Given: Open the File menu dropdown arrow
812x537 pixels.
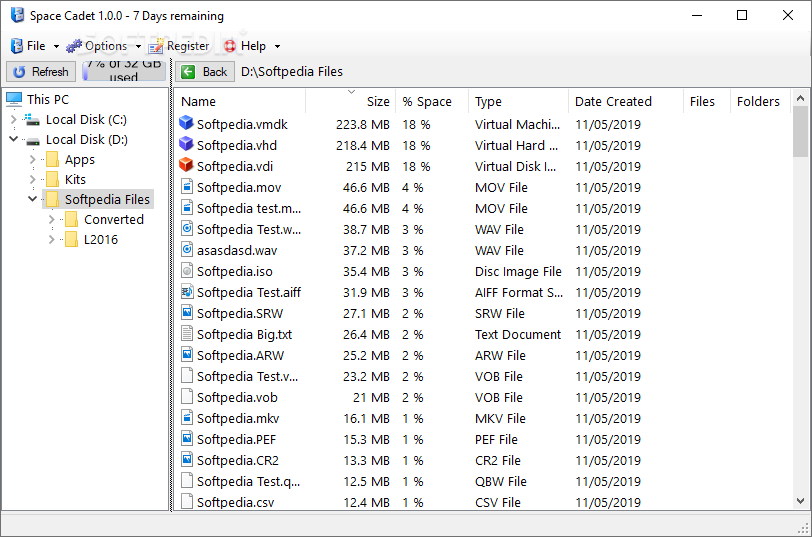Looking at the screenshot, I should 56,46.
